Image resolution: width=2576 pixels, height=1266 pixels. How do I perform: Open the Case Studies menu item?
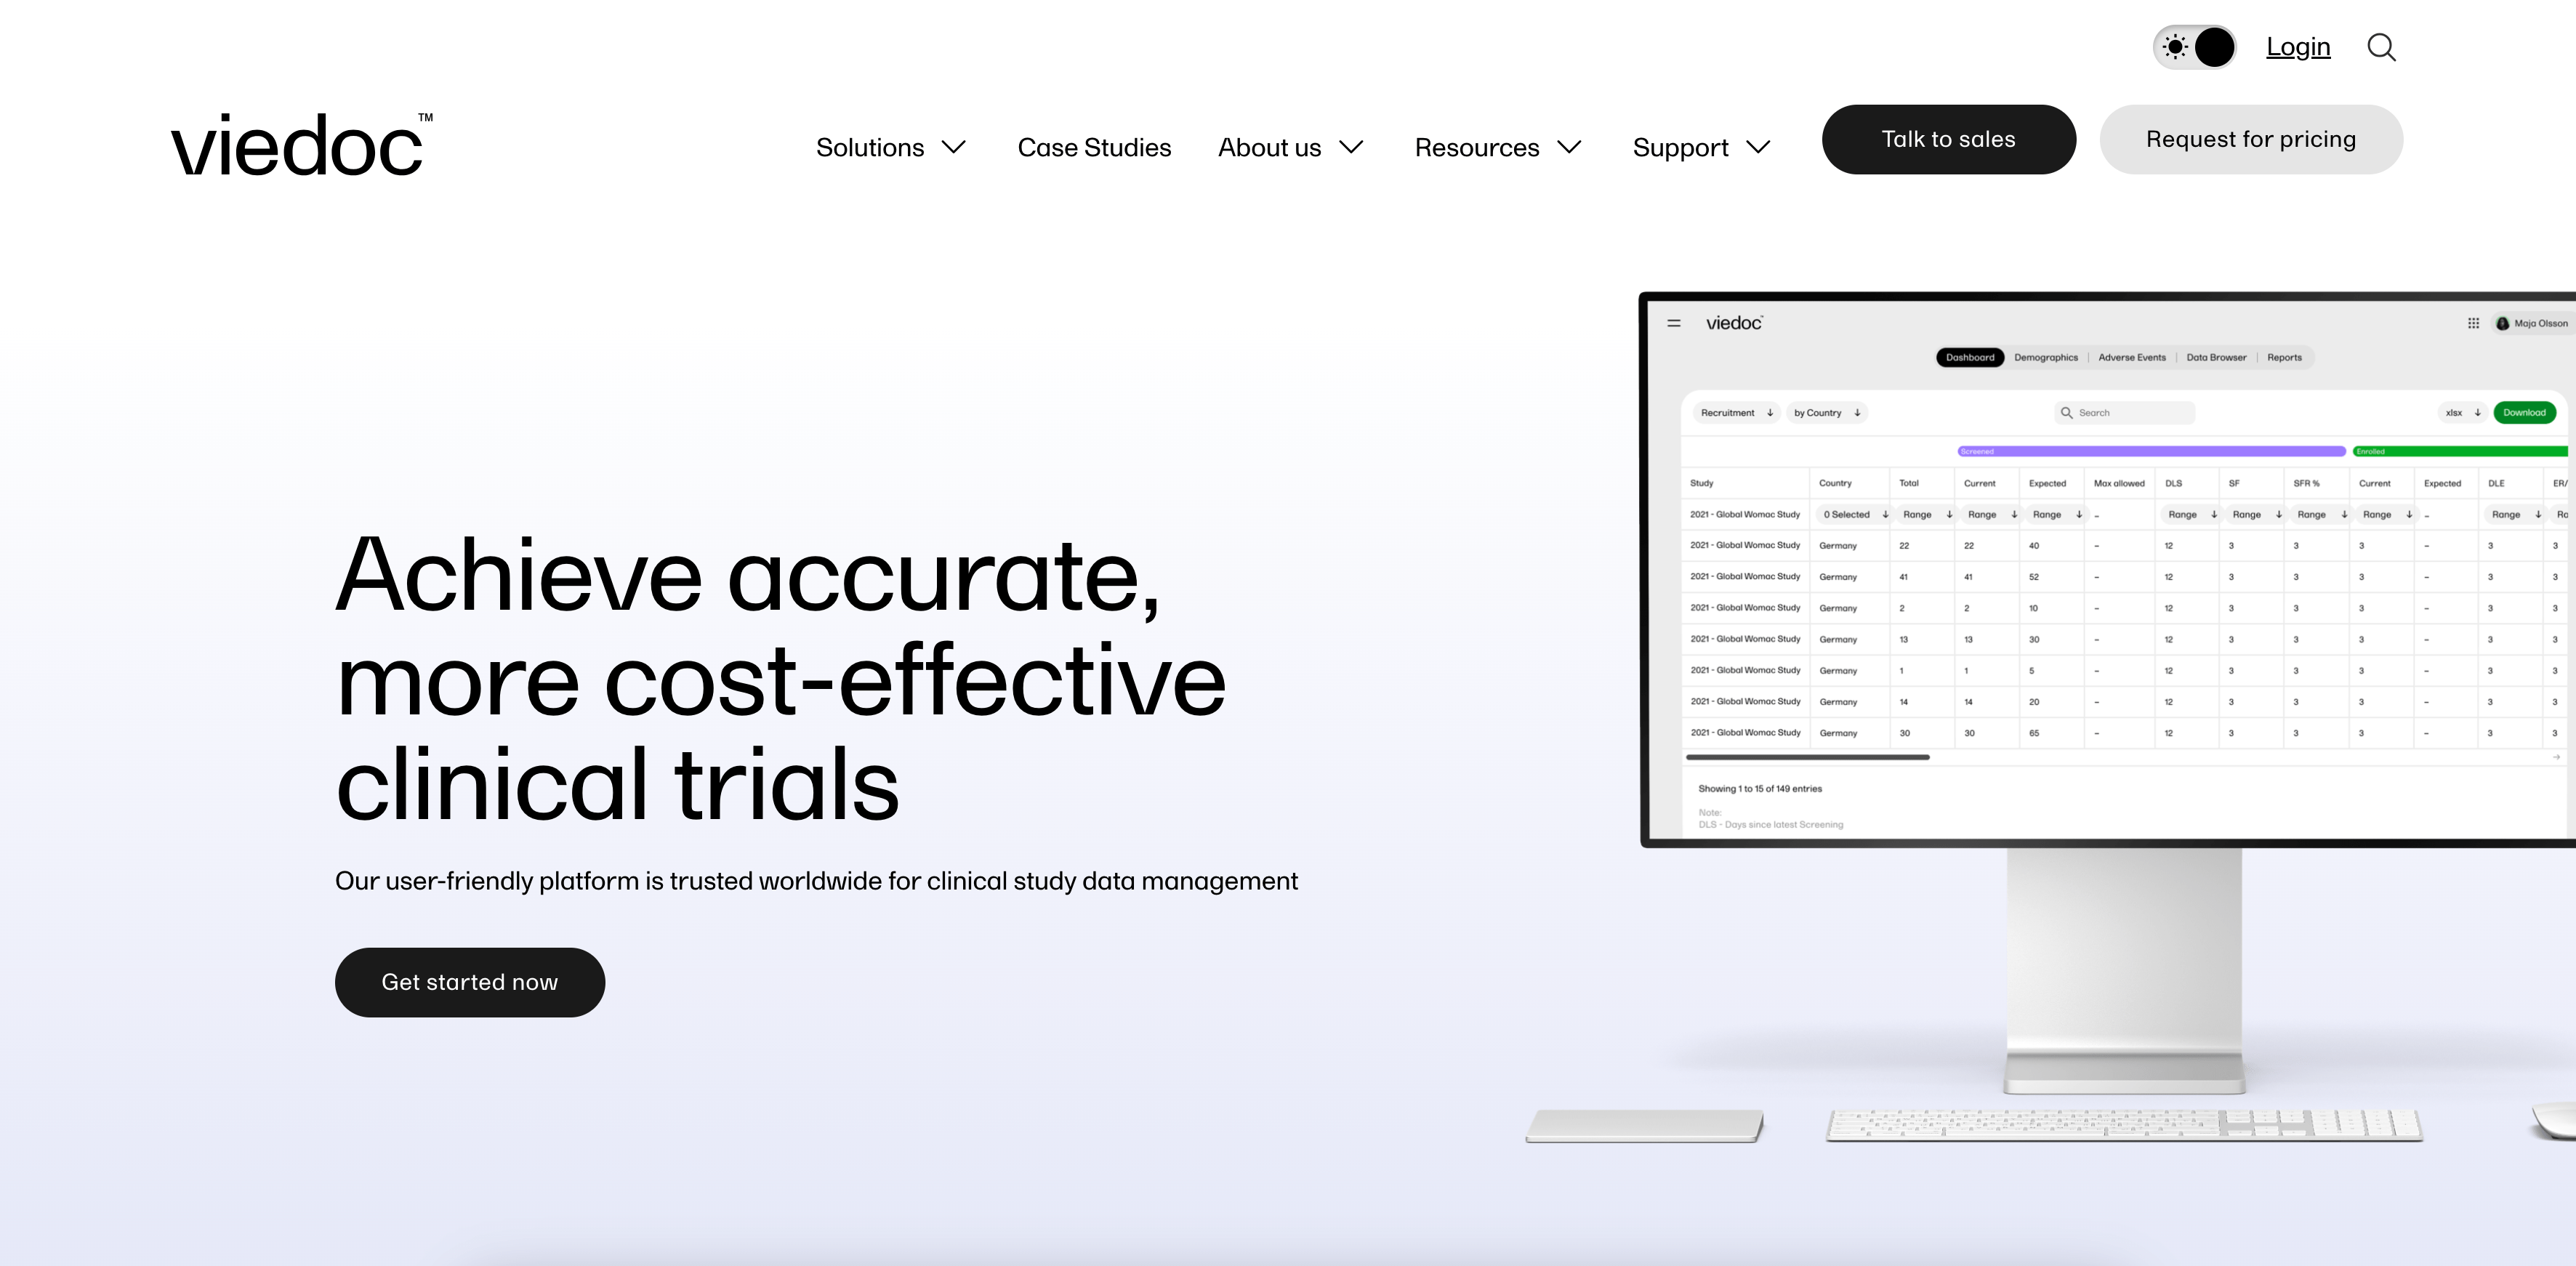(1094, 148)
